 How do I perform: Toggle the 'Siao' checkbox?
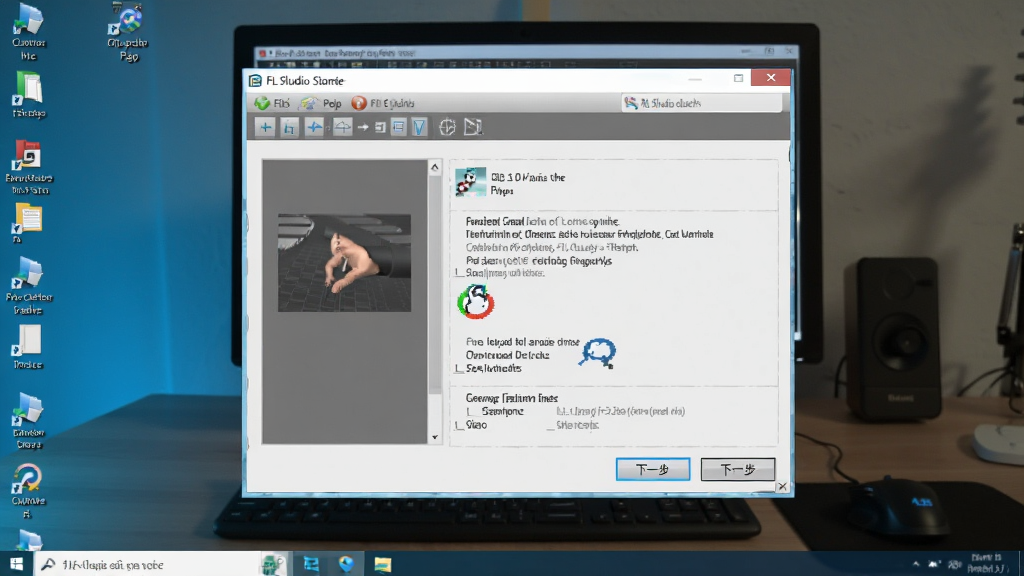point(459,425)
